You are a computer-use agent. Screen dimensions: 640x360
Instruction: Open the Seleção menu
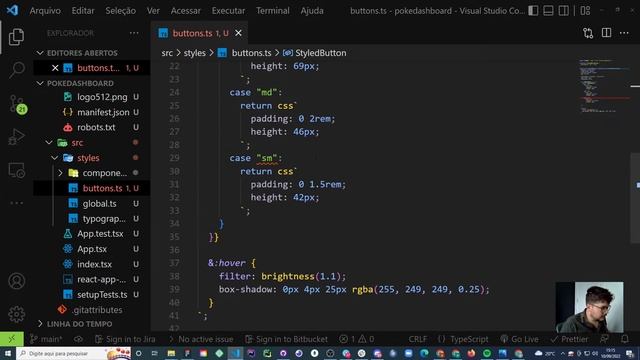tap(120, 11)
